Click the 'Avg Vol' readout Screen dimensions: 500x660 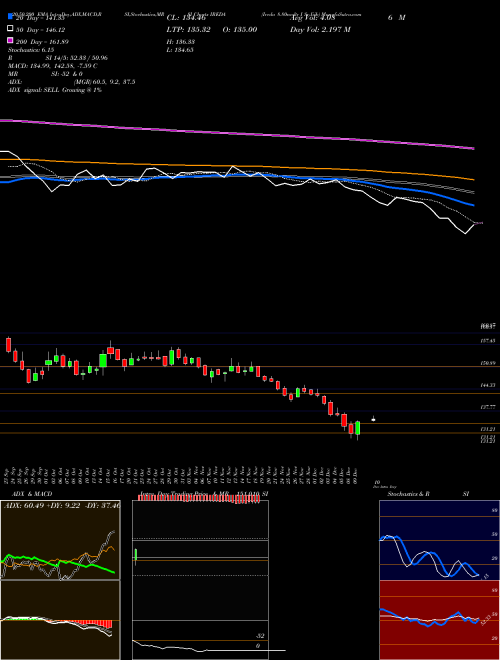click(x=312, y=18)
